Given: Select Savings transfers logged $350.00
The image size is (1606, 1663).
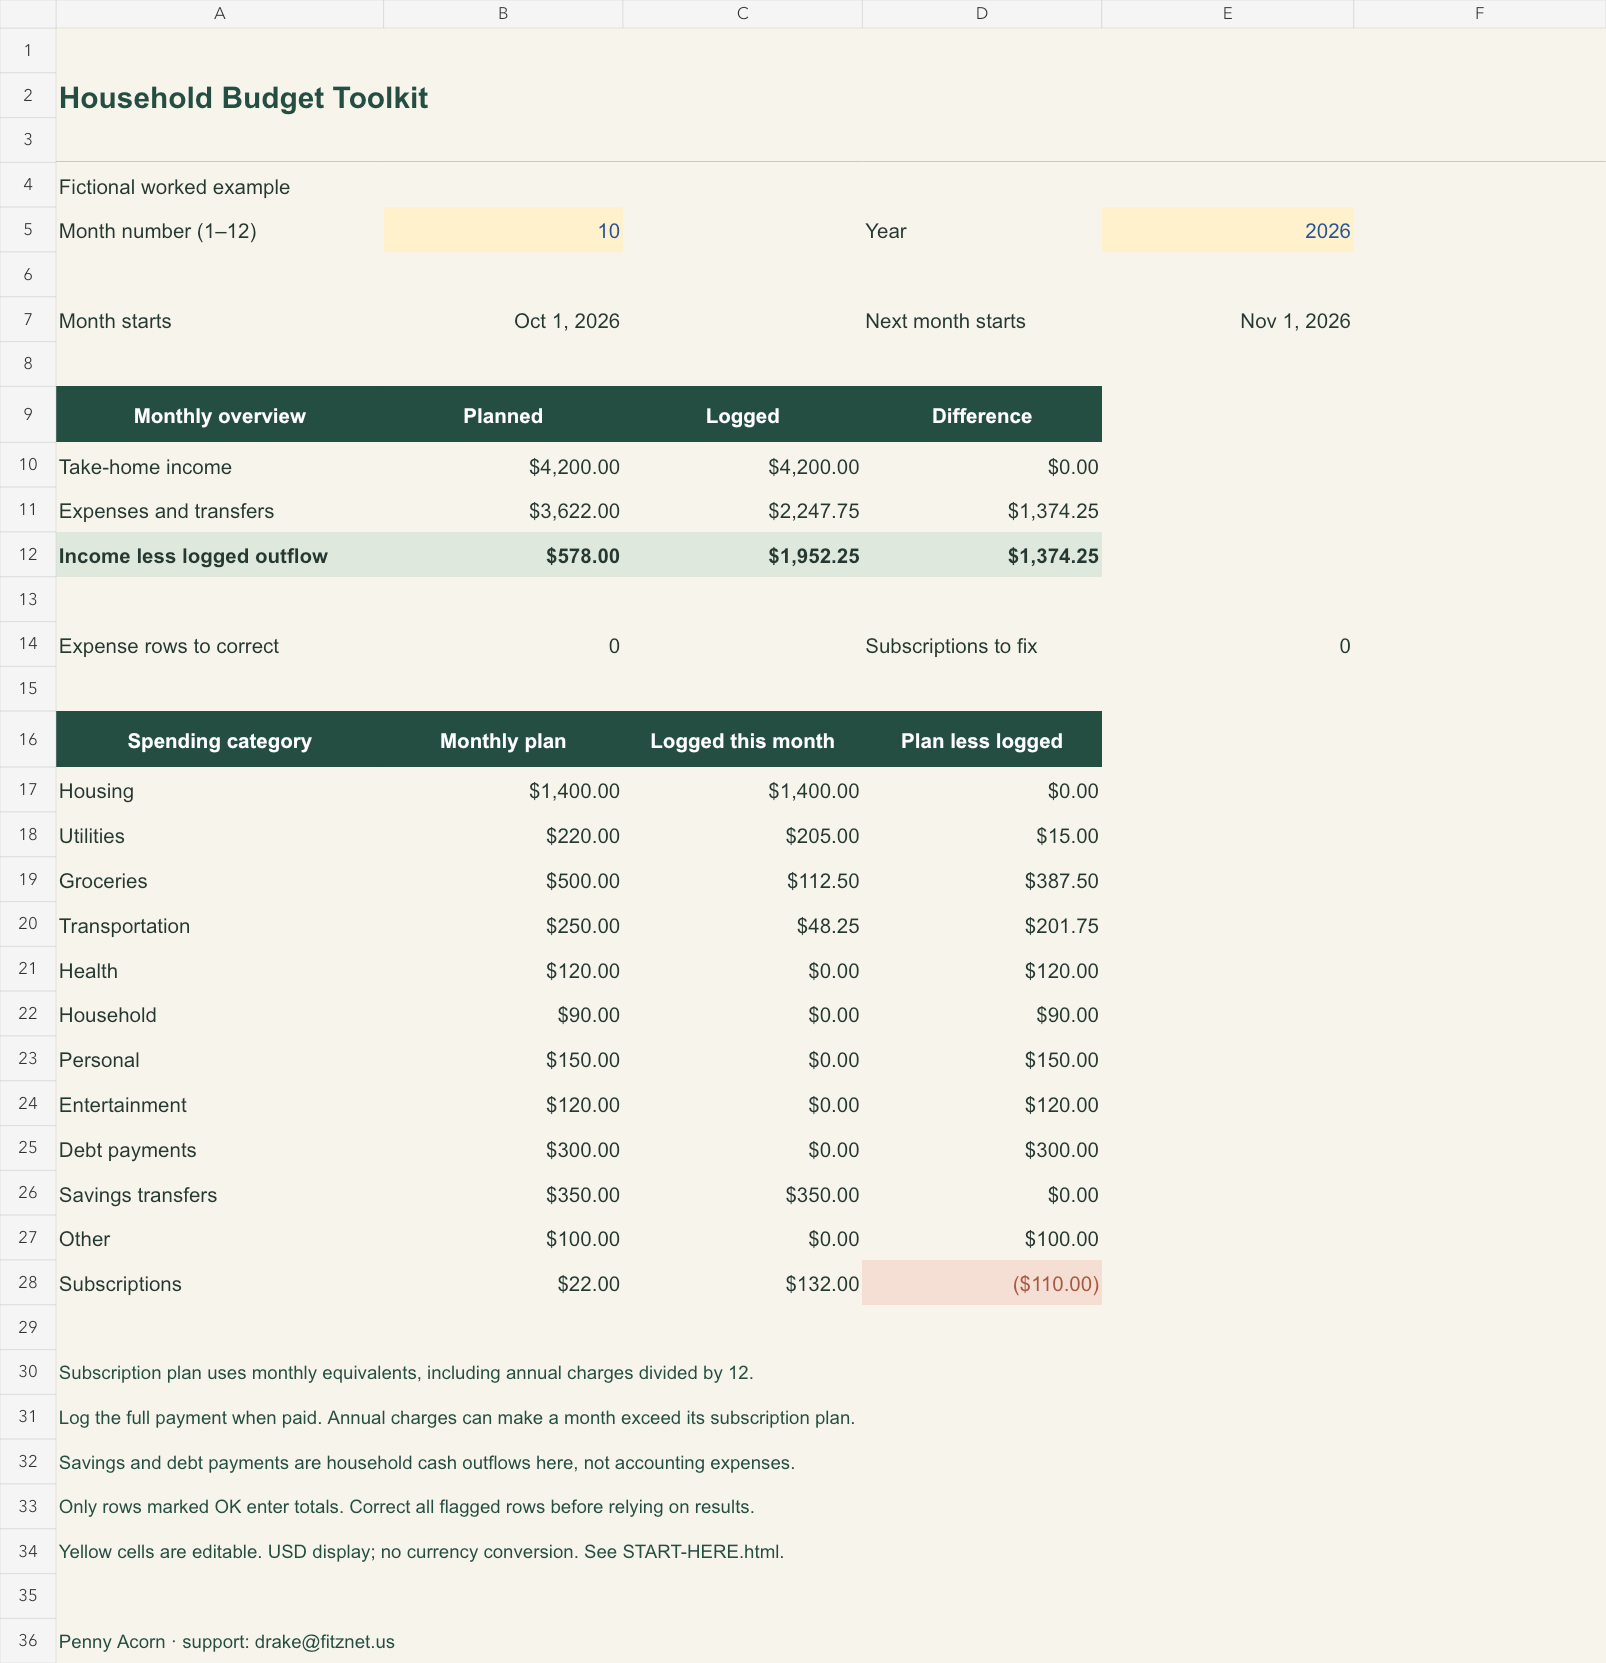Looking at the screenshot, I should coord(743,1194).
